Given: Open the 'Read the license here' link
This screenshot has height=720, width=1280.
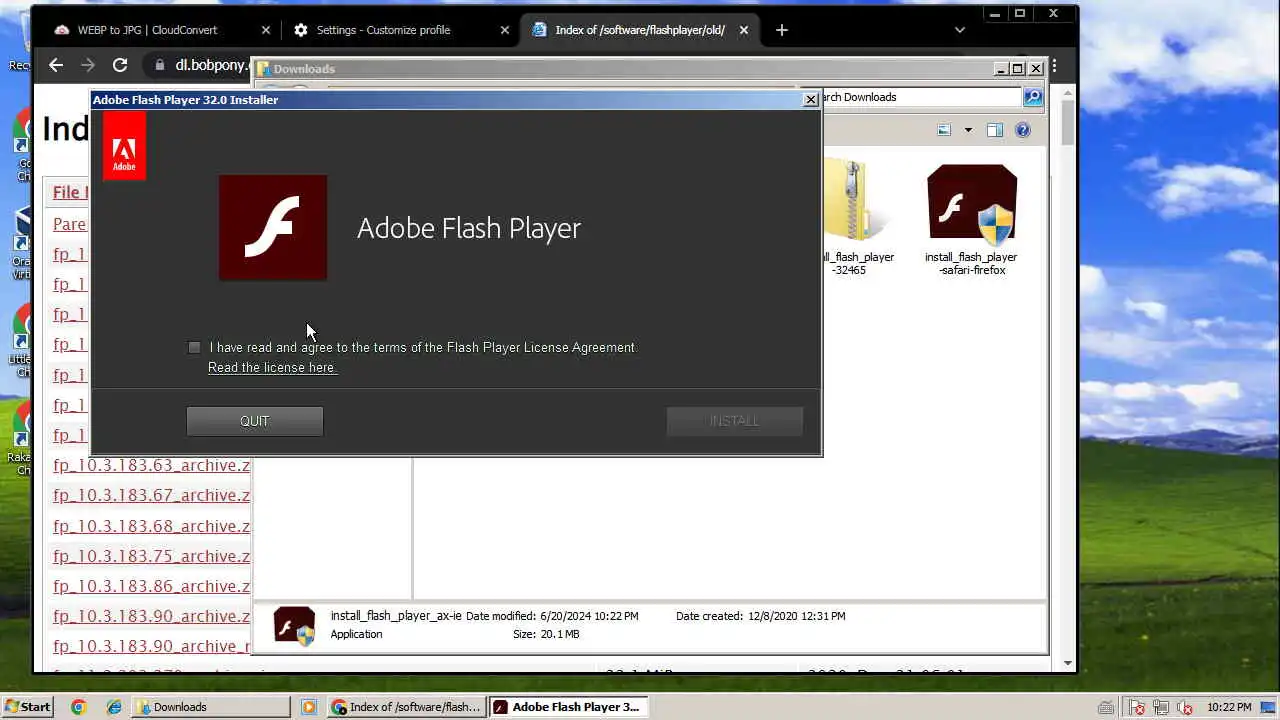Looking at the screenshot, I should coord(272,367).
